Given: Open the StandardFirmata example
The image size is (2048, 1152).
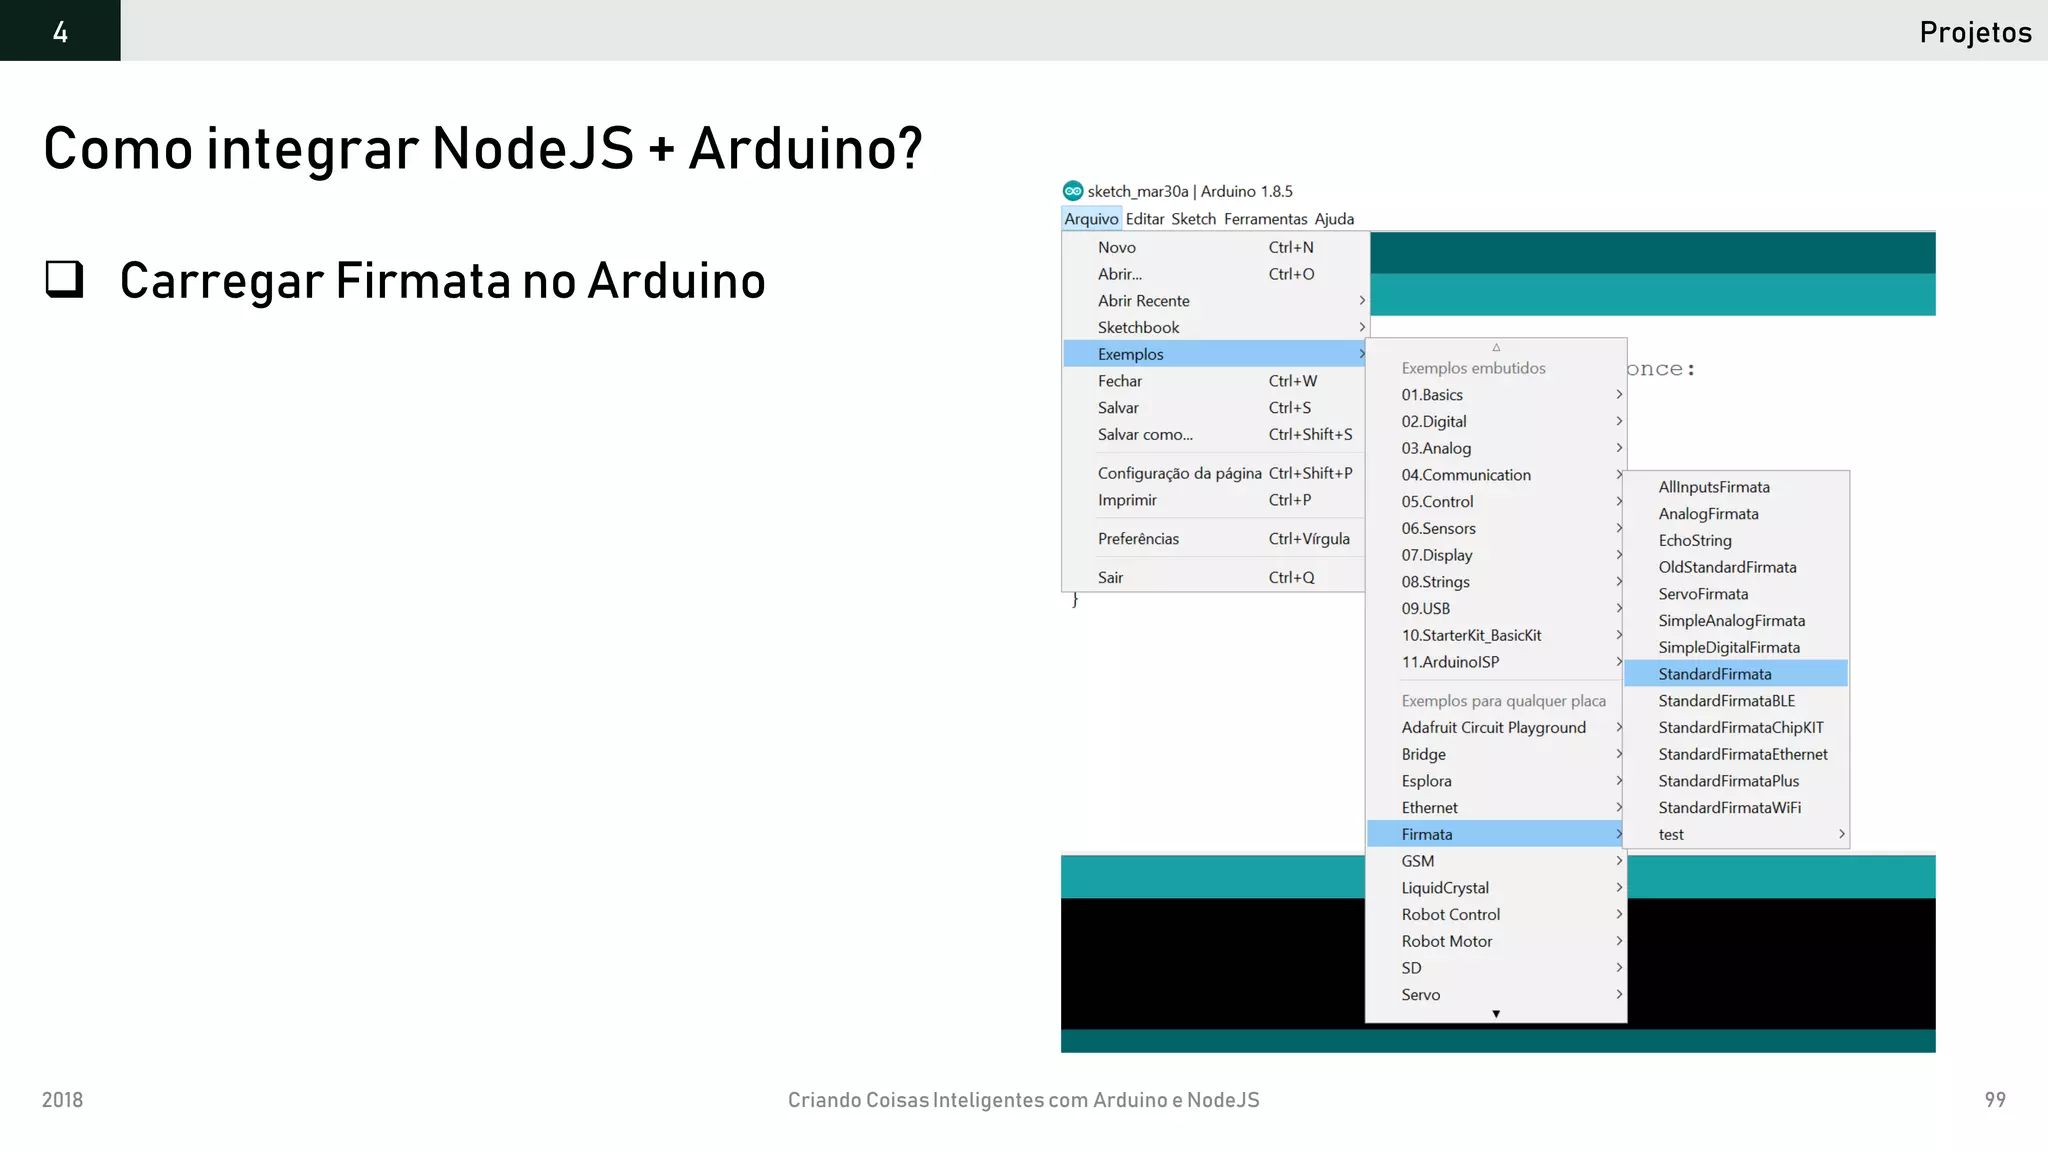Looking at the screenshot, I should [1736, 674].
